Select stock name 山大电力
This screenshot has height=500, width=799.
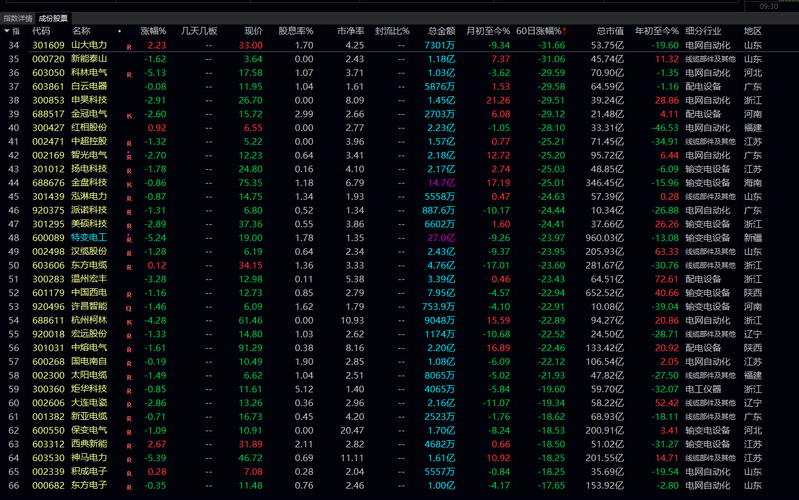coord(89,45)
